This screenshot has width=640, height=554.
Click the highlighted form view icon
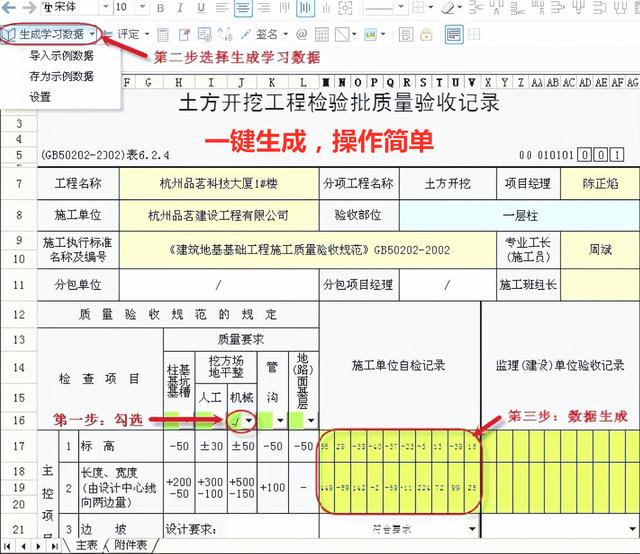click(x=454, y=35)
